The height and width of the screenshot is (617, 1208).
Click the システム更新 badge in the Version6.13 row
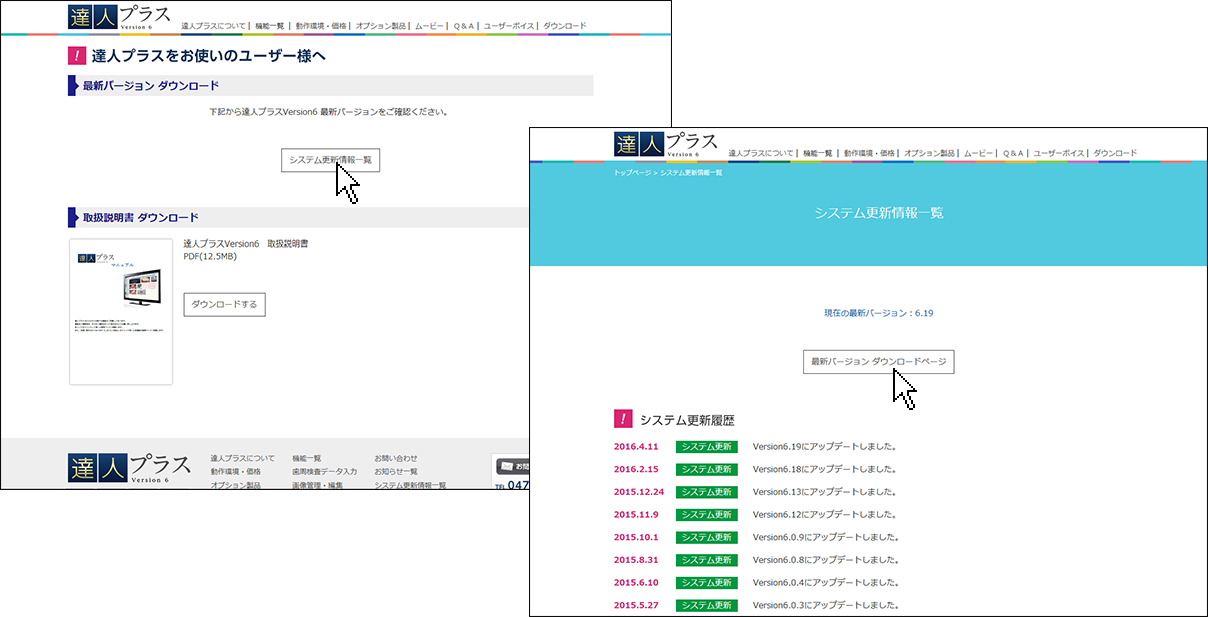pos(706,492)
